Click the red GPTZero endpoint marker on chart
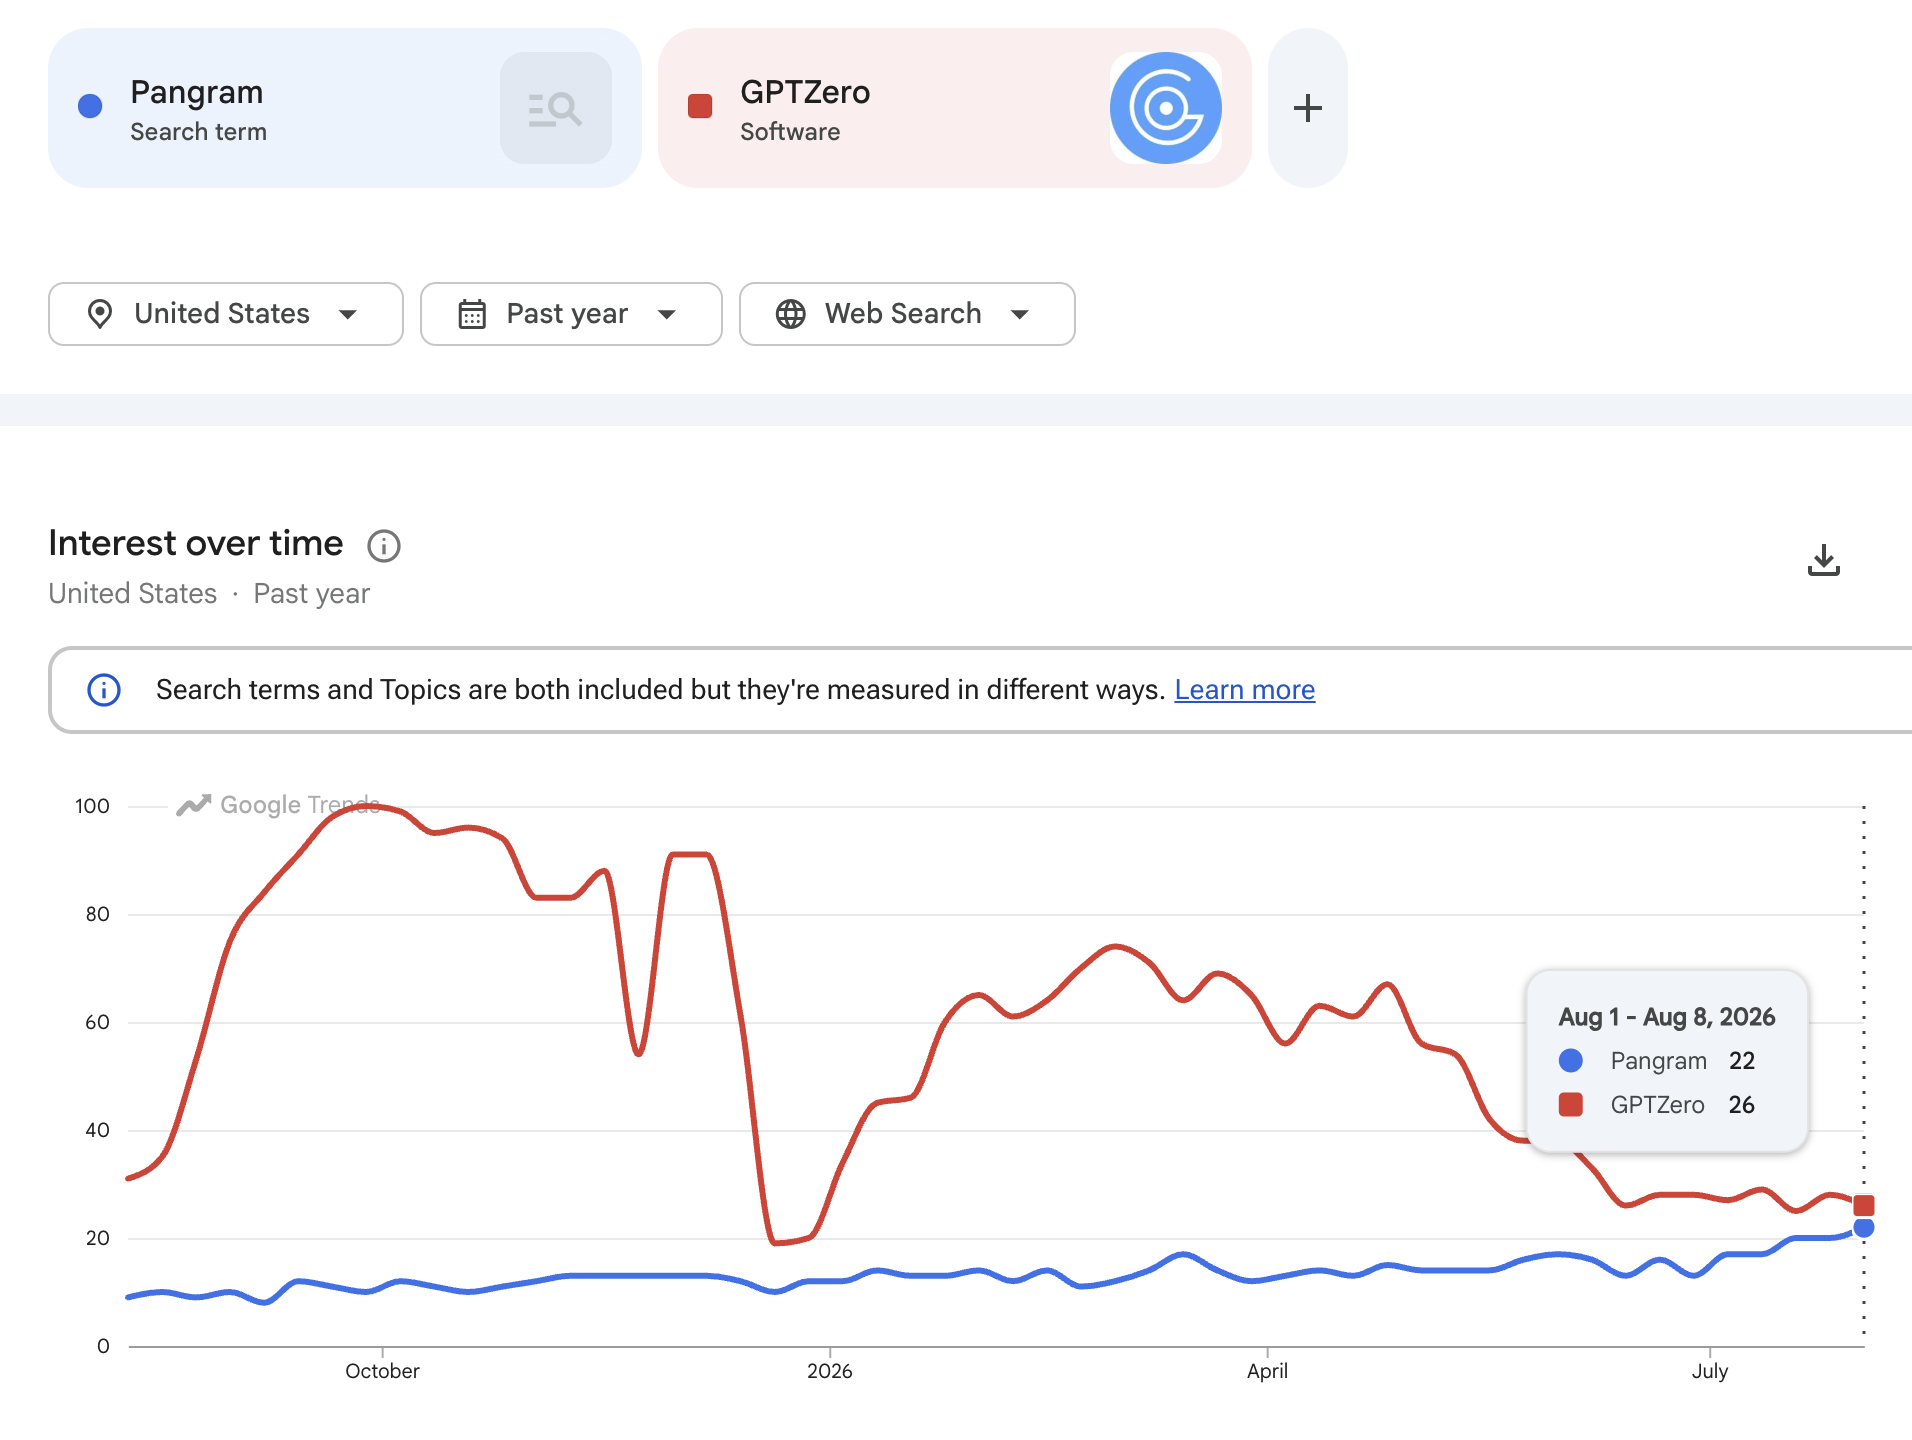 point(1864,1205)
